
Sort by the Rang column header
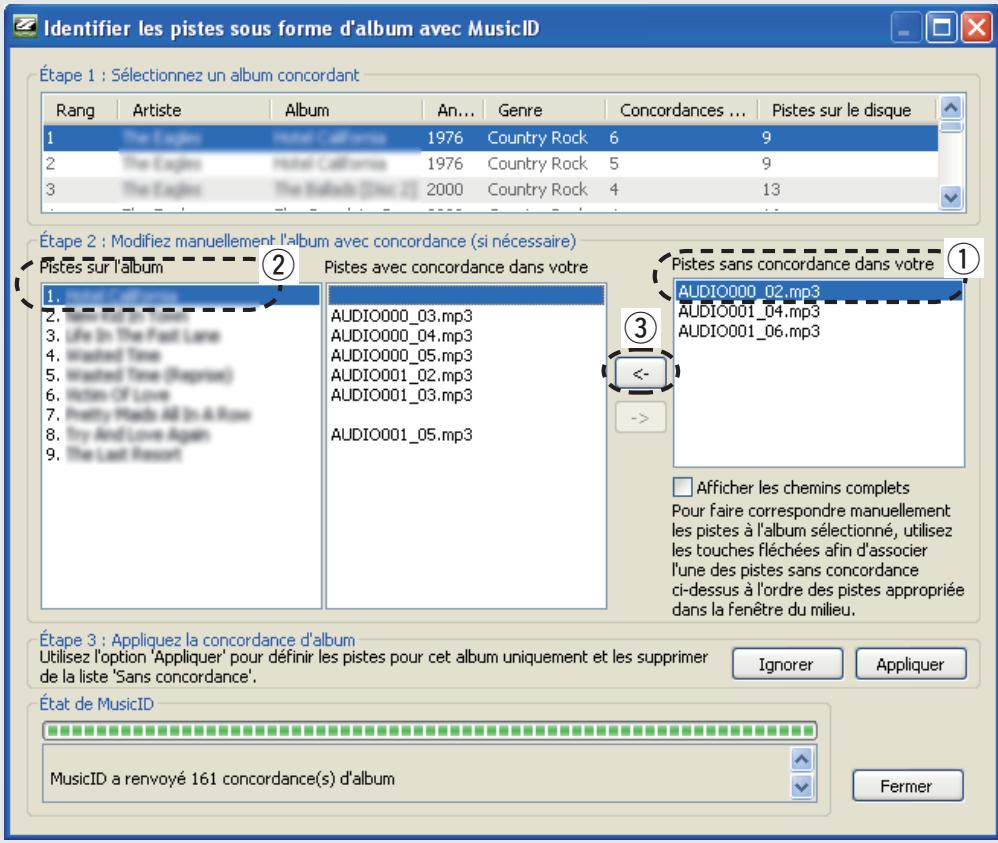pyautogui.click(x=81, y=110)
